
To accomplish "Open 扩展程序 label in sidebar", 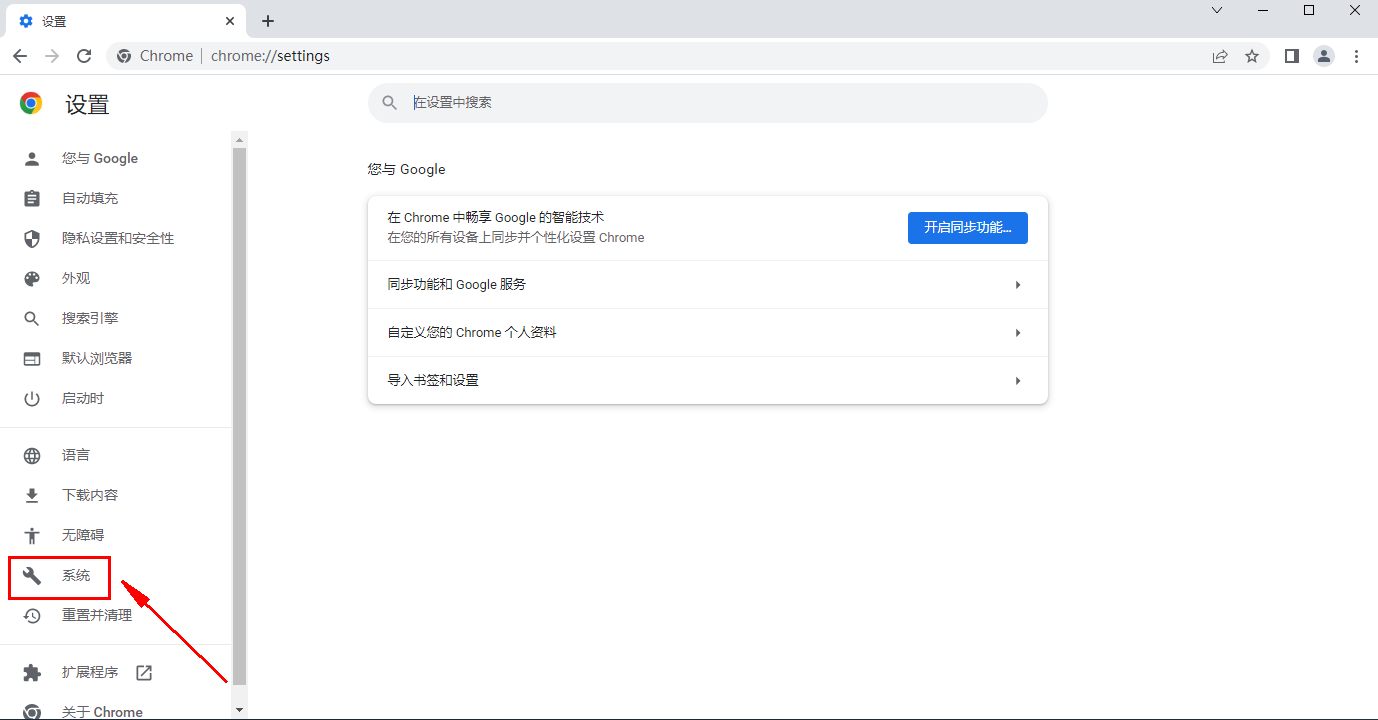I will (x=90, y=672).
